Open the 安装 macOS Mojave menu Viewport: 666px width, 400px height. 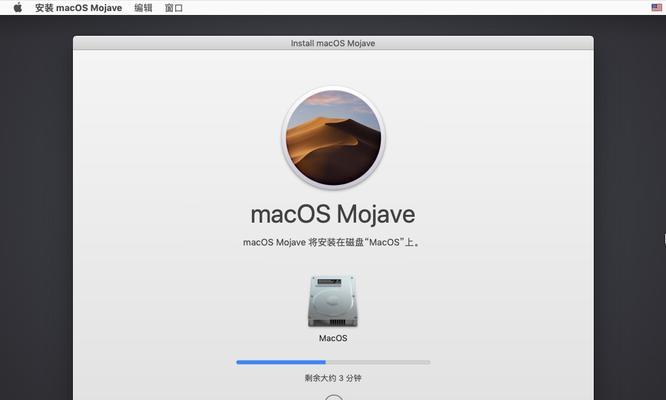[x=79, y=8]
